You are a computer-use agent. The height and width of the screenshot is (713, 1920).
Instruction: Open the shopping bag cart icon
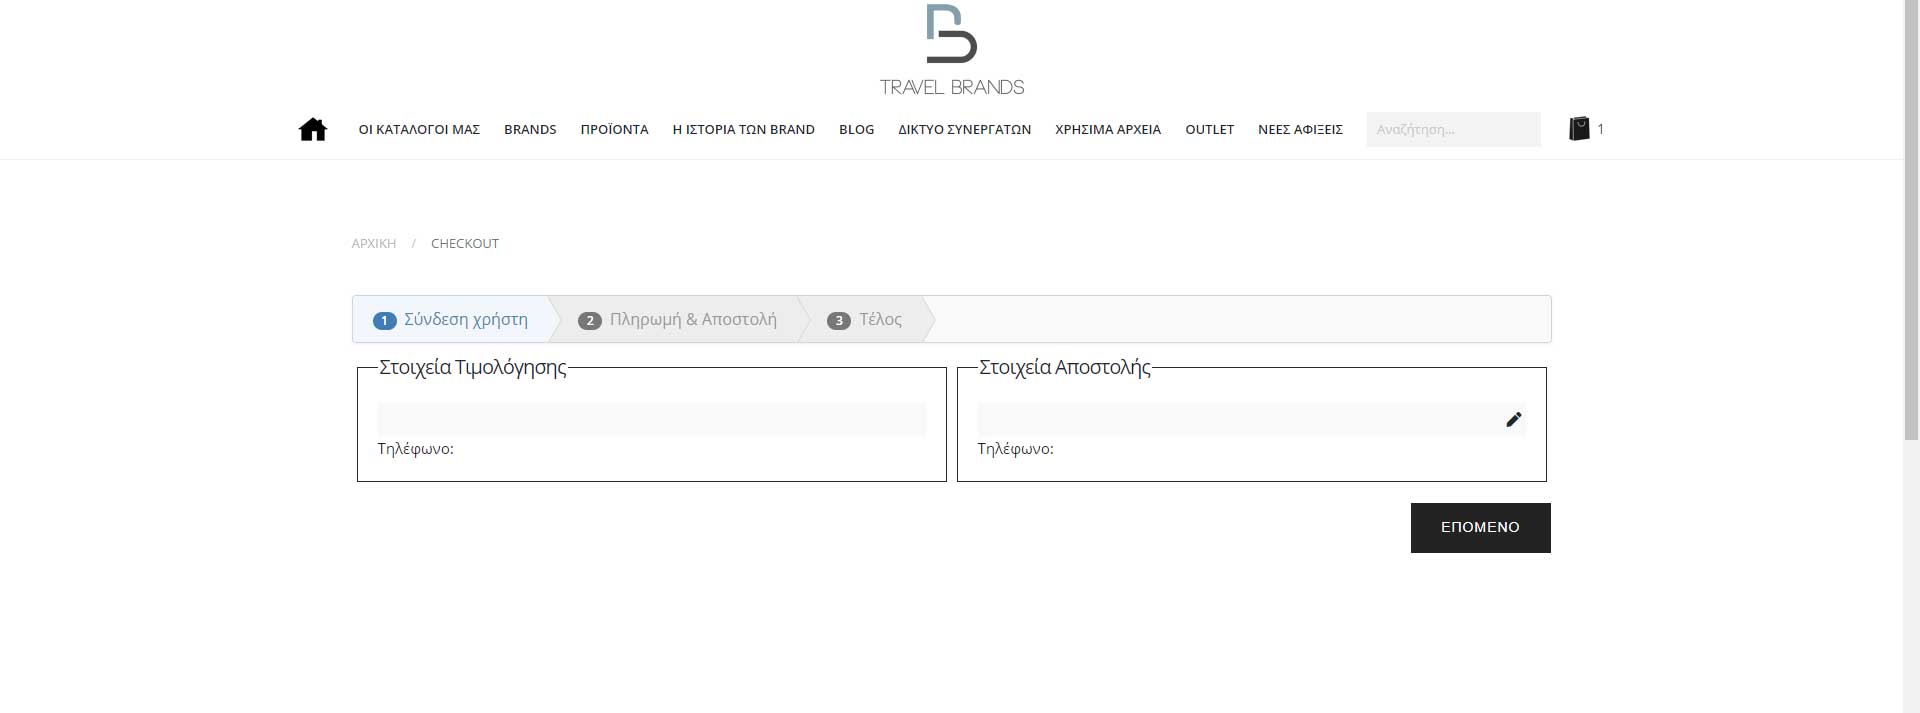[1579, 128]
